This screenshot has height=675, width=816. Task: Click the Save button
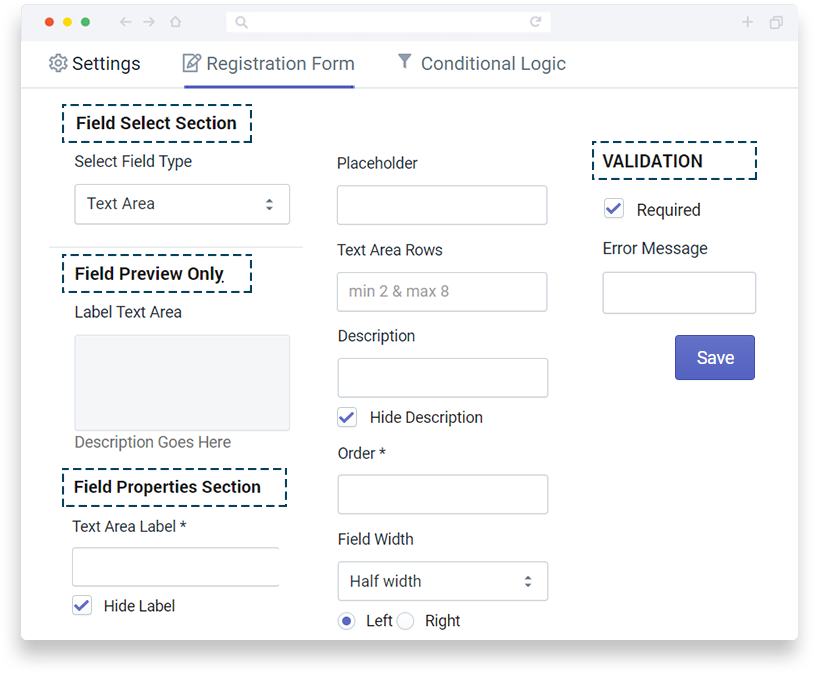point(715,358)
